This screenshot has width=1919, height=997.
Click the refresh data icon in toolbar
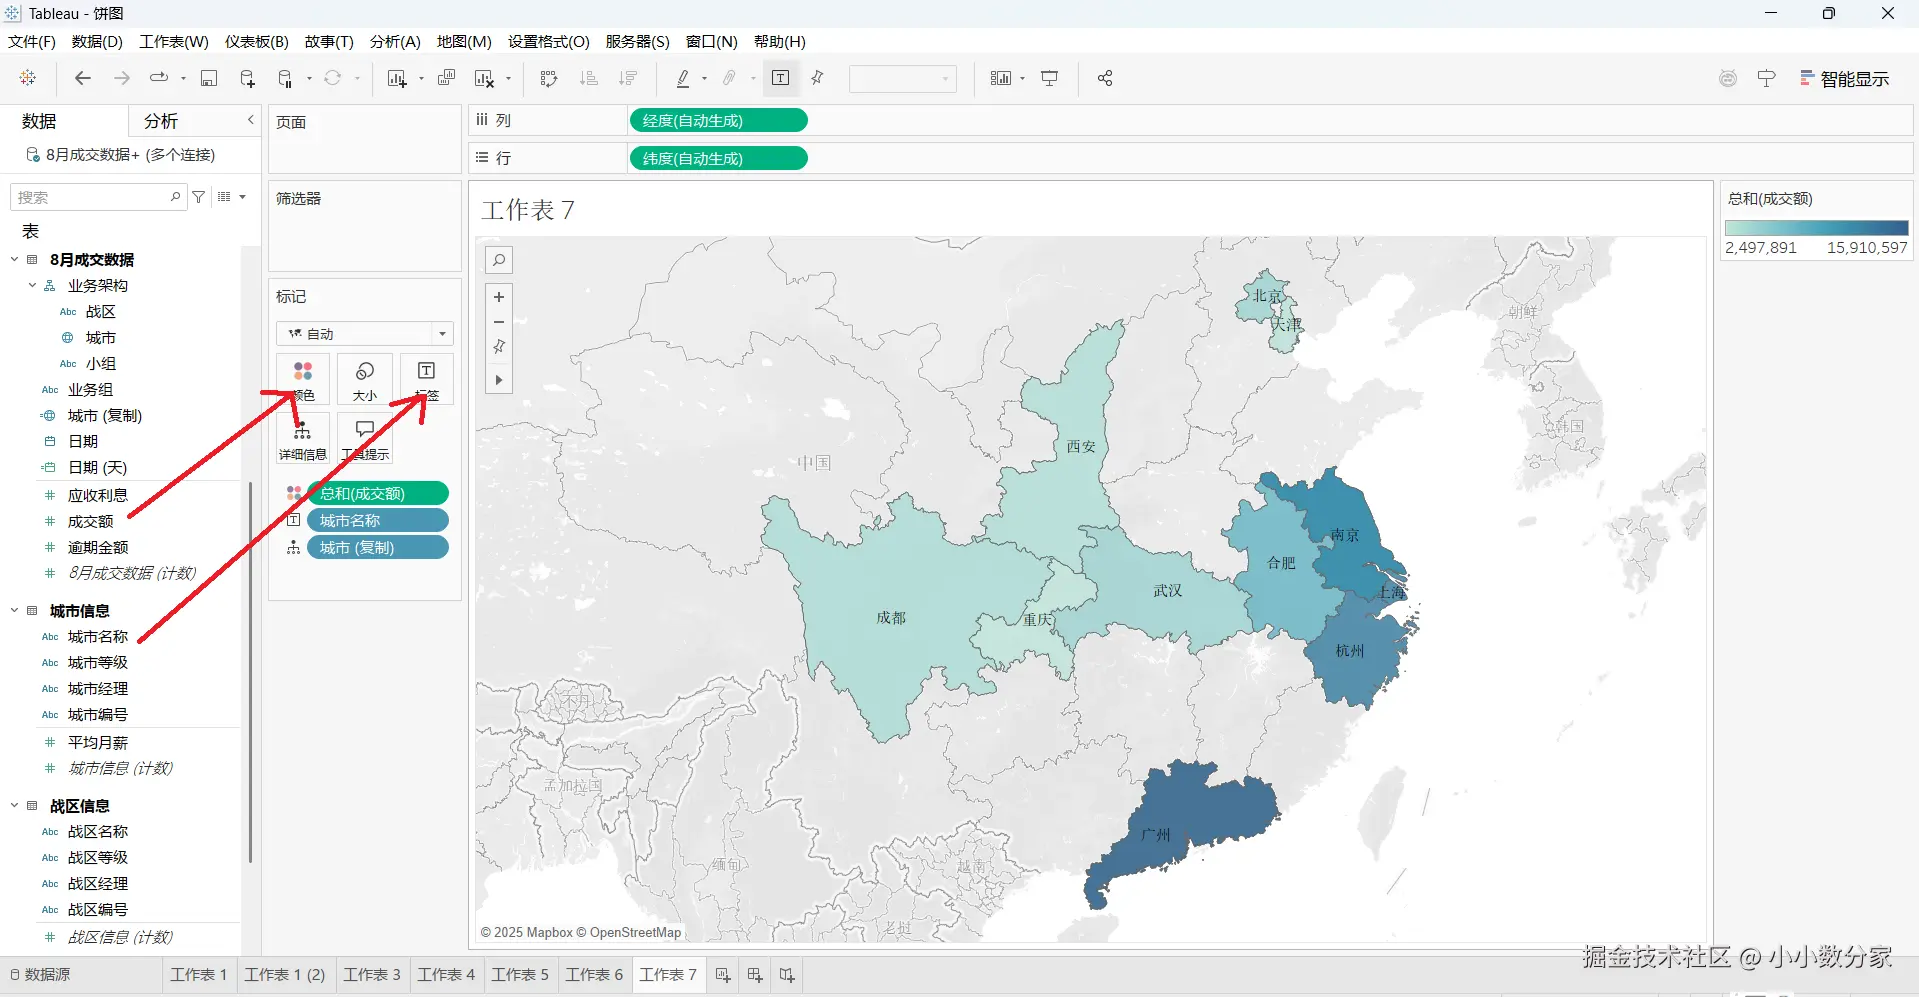tap(333, 78)
